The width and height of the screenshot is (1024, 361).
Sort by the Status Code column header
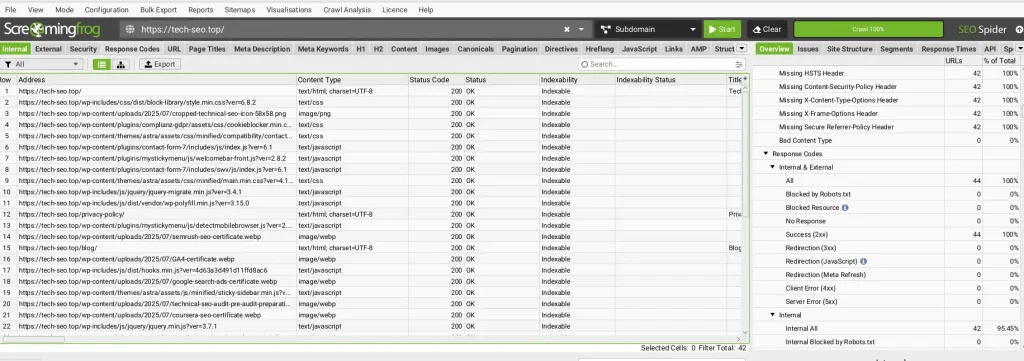coord(436,80)
